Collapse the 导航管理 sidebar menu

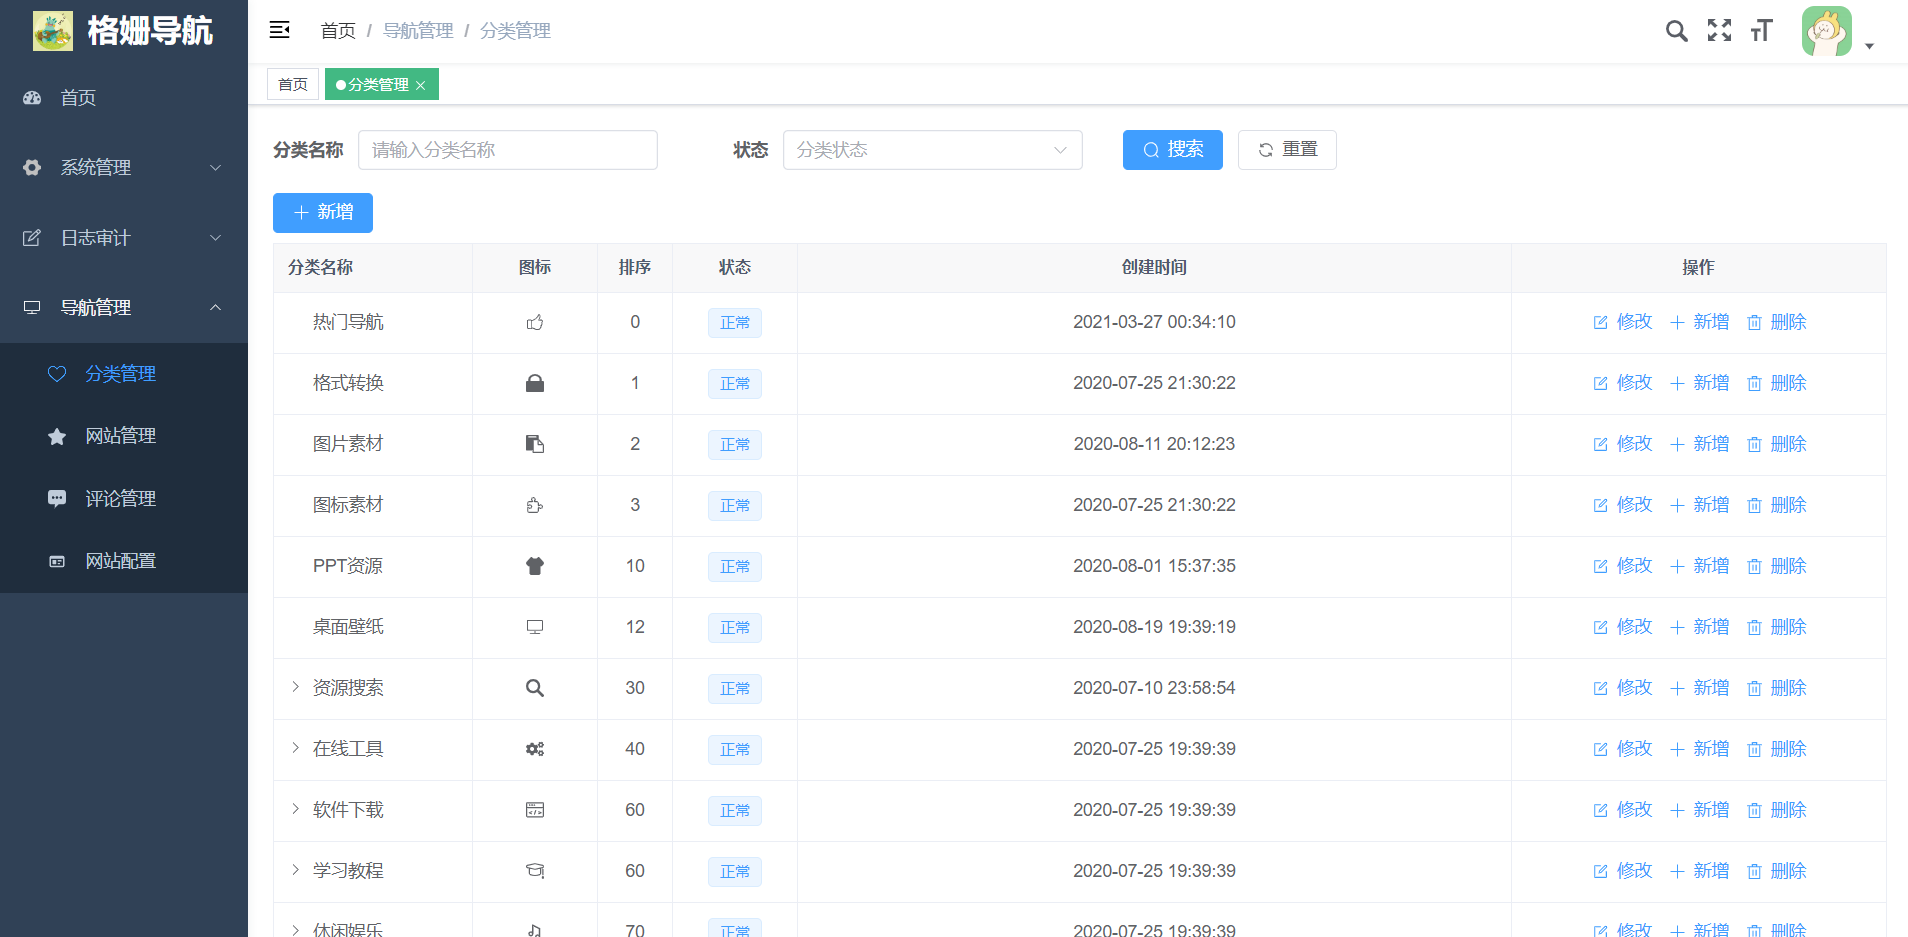tap(124, 308)
